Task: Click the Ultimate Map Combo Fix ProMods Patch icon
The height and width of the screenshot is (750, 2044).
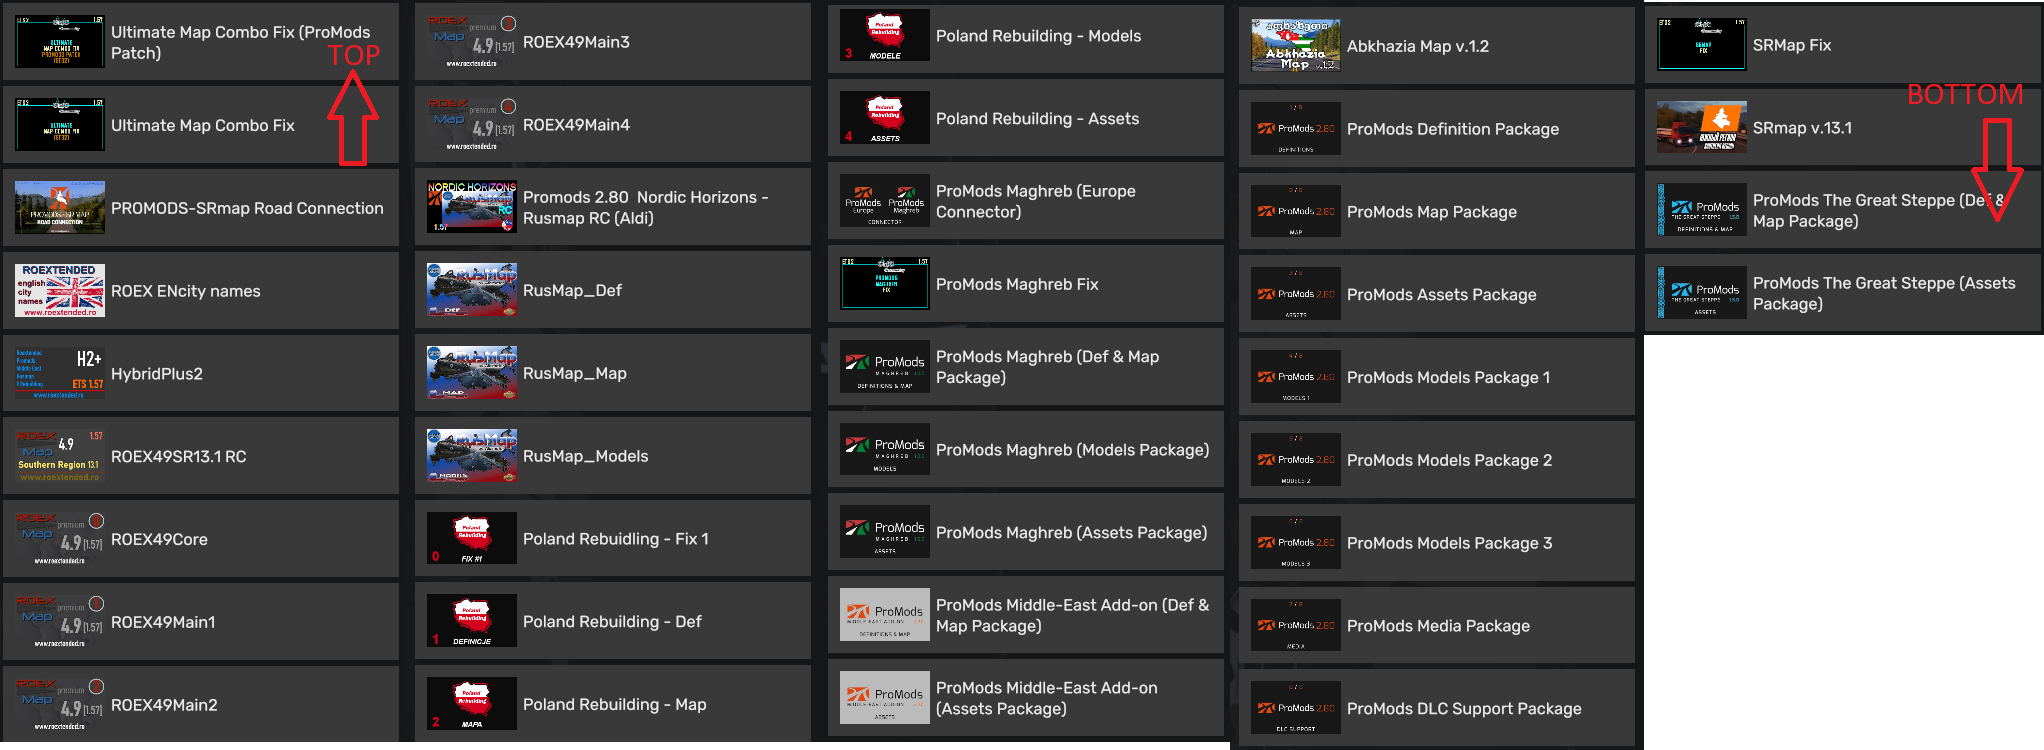Action: [x=60, y=42]
